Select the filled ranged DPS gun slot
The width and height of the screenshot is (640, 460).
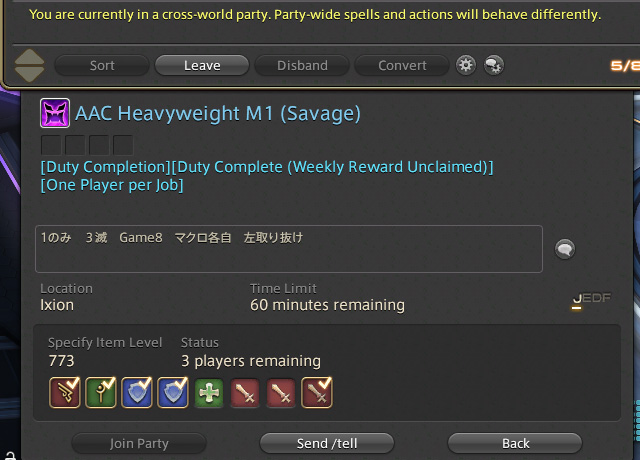(x=65, y=393)
